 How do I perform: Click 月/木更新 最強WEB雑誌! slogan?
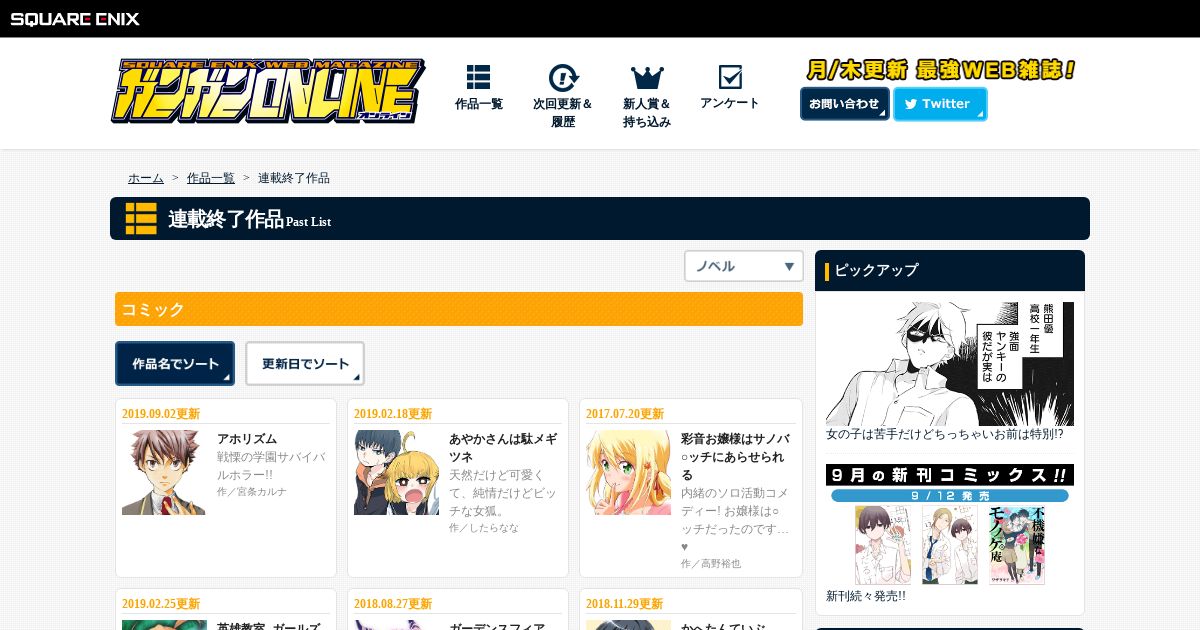(x=941, y=70)
